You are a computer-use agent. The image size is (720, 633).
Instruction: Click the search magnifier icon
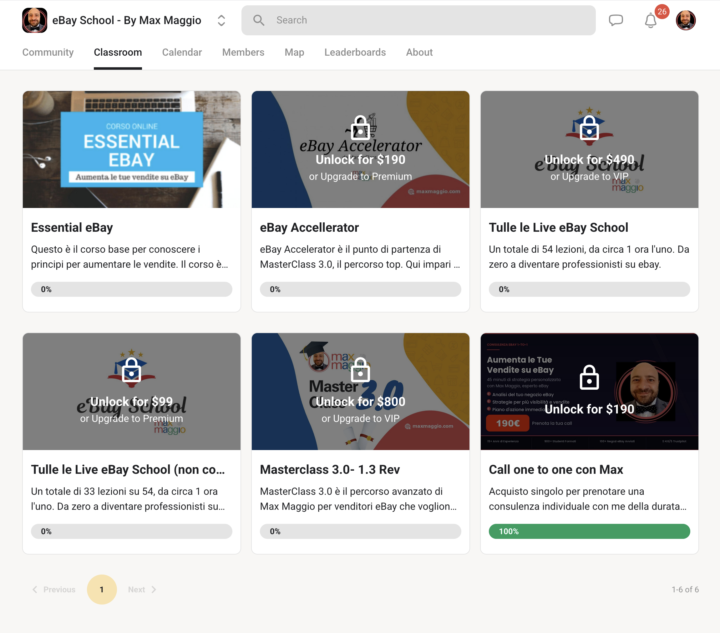[x=259, y=20]
